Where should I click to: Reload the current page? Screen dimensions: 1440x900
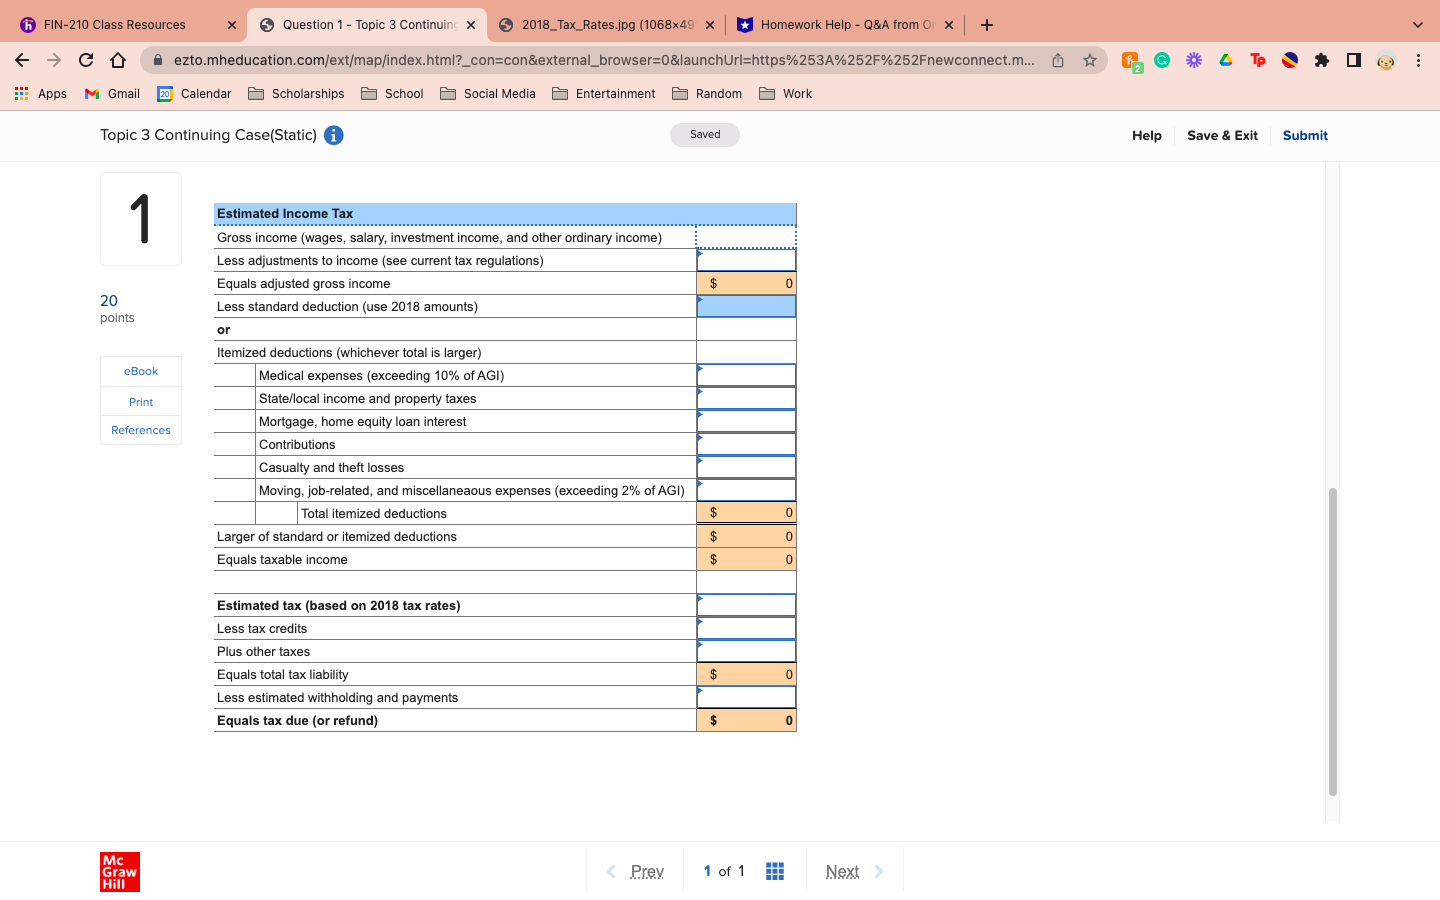[x=85, y=60]
